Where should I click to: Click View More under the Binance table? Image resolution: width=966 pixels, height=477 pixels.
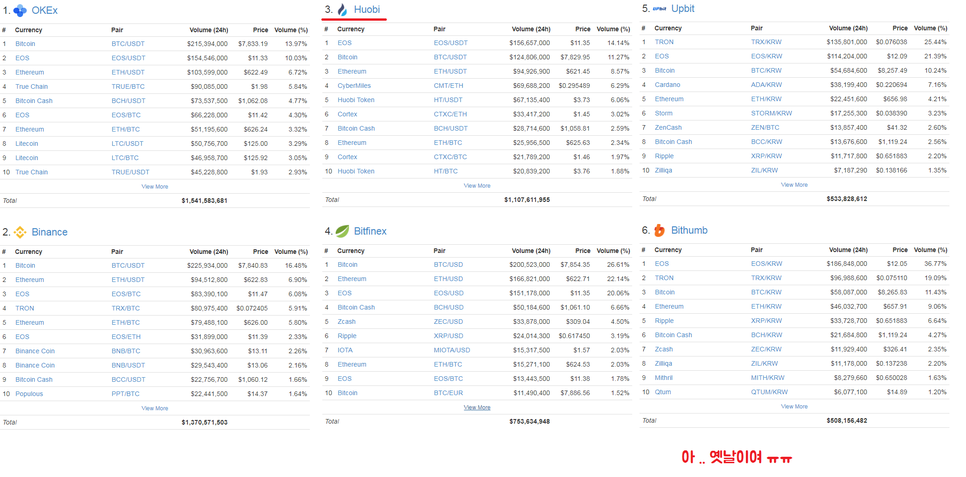[155, 408]
